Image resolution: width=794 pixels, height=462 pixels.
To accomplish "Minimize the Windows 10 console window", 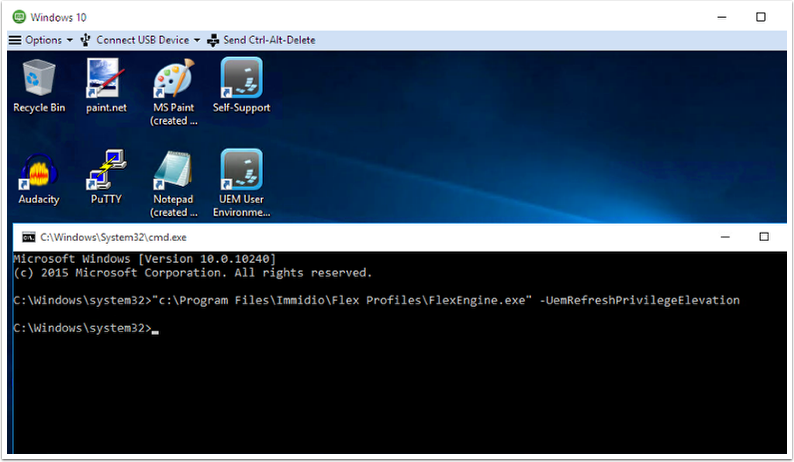I will (x=722, y=17).
